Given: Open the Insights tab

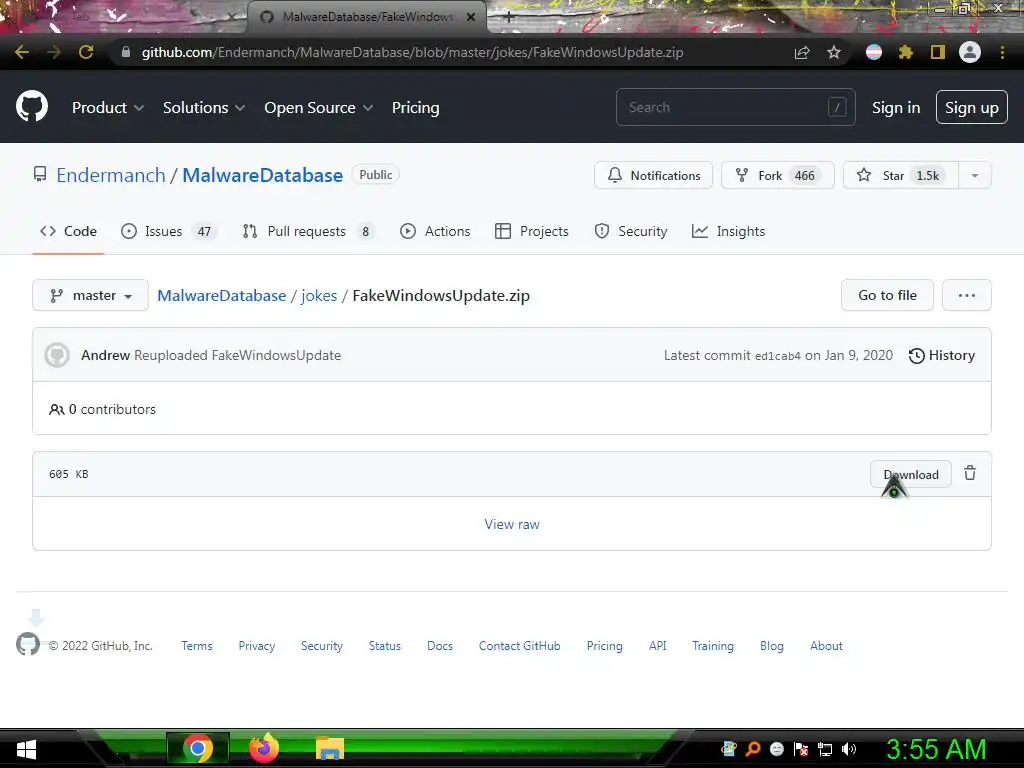Looking at the screenshot, I should click(728, 231).
